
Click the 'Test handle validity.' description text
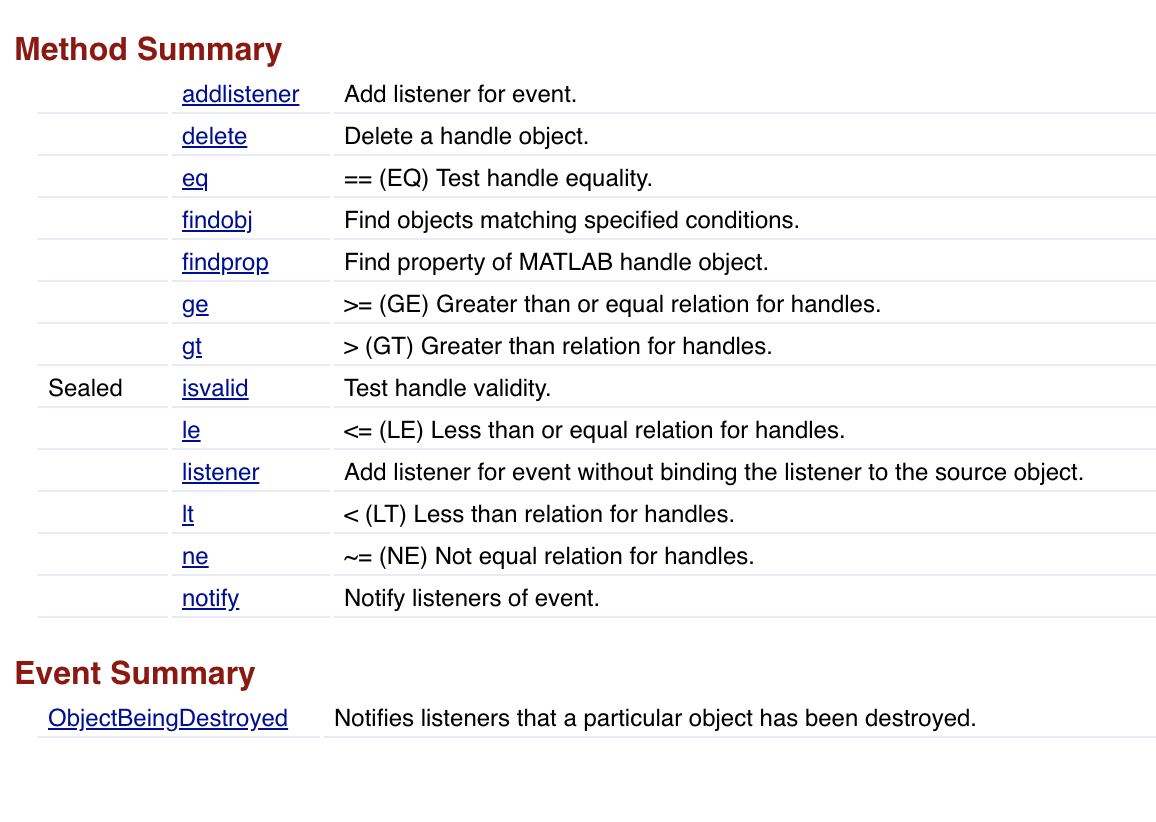pyautogui.click(x=448, y=389)
